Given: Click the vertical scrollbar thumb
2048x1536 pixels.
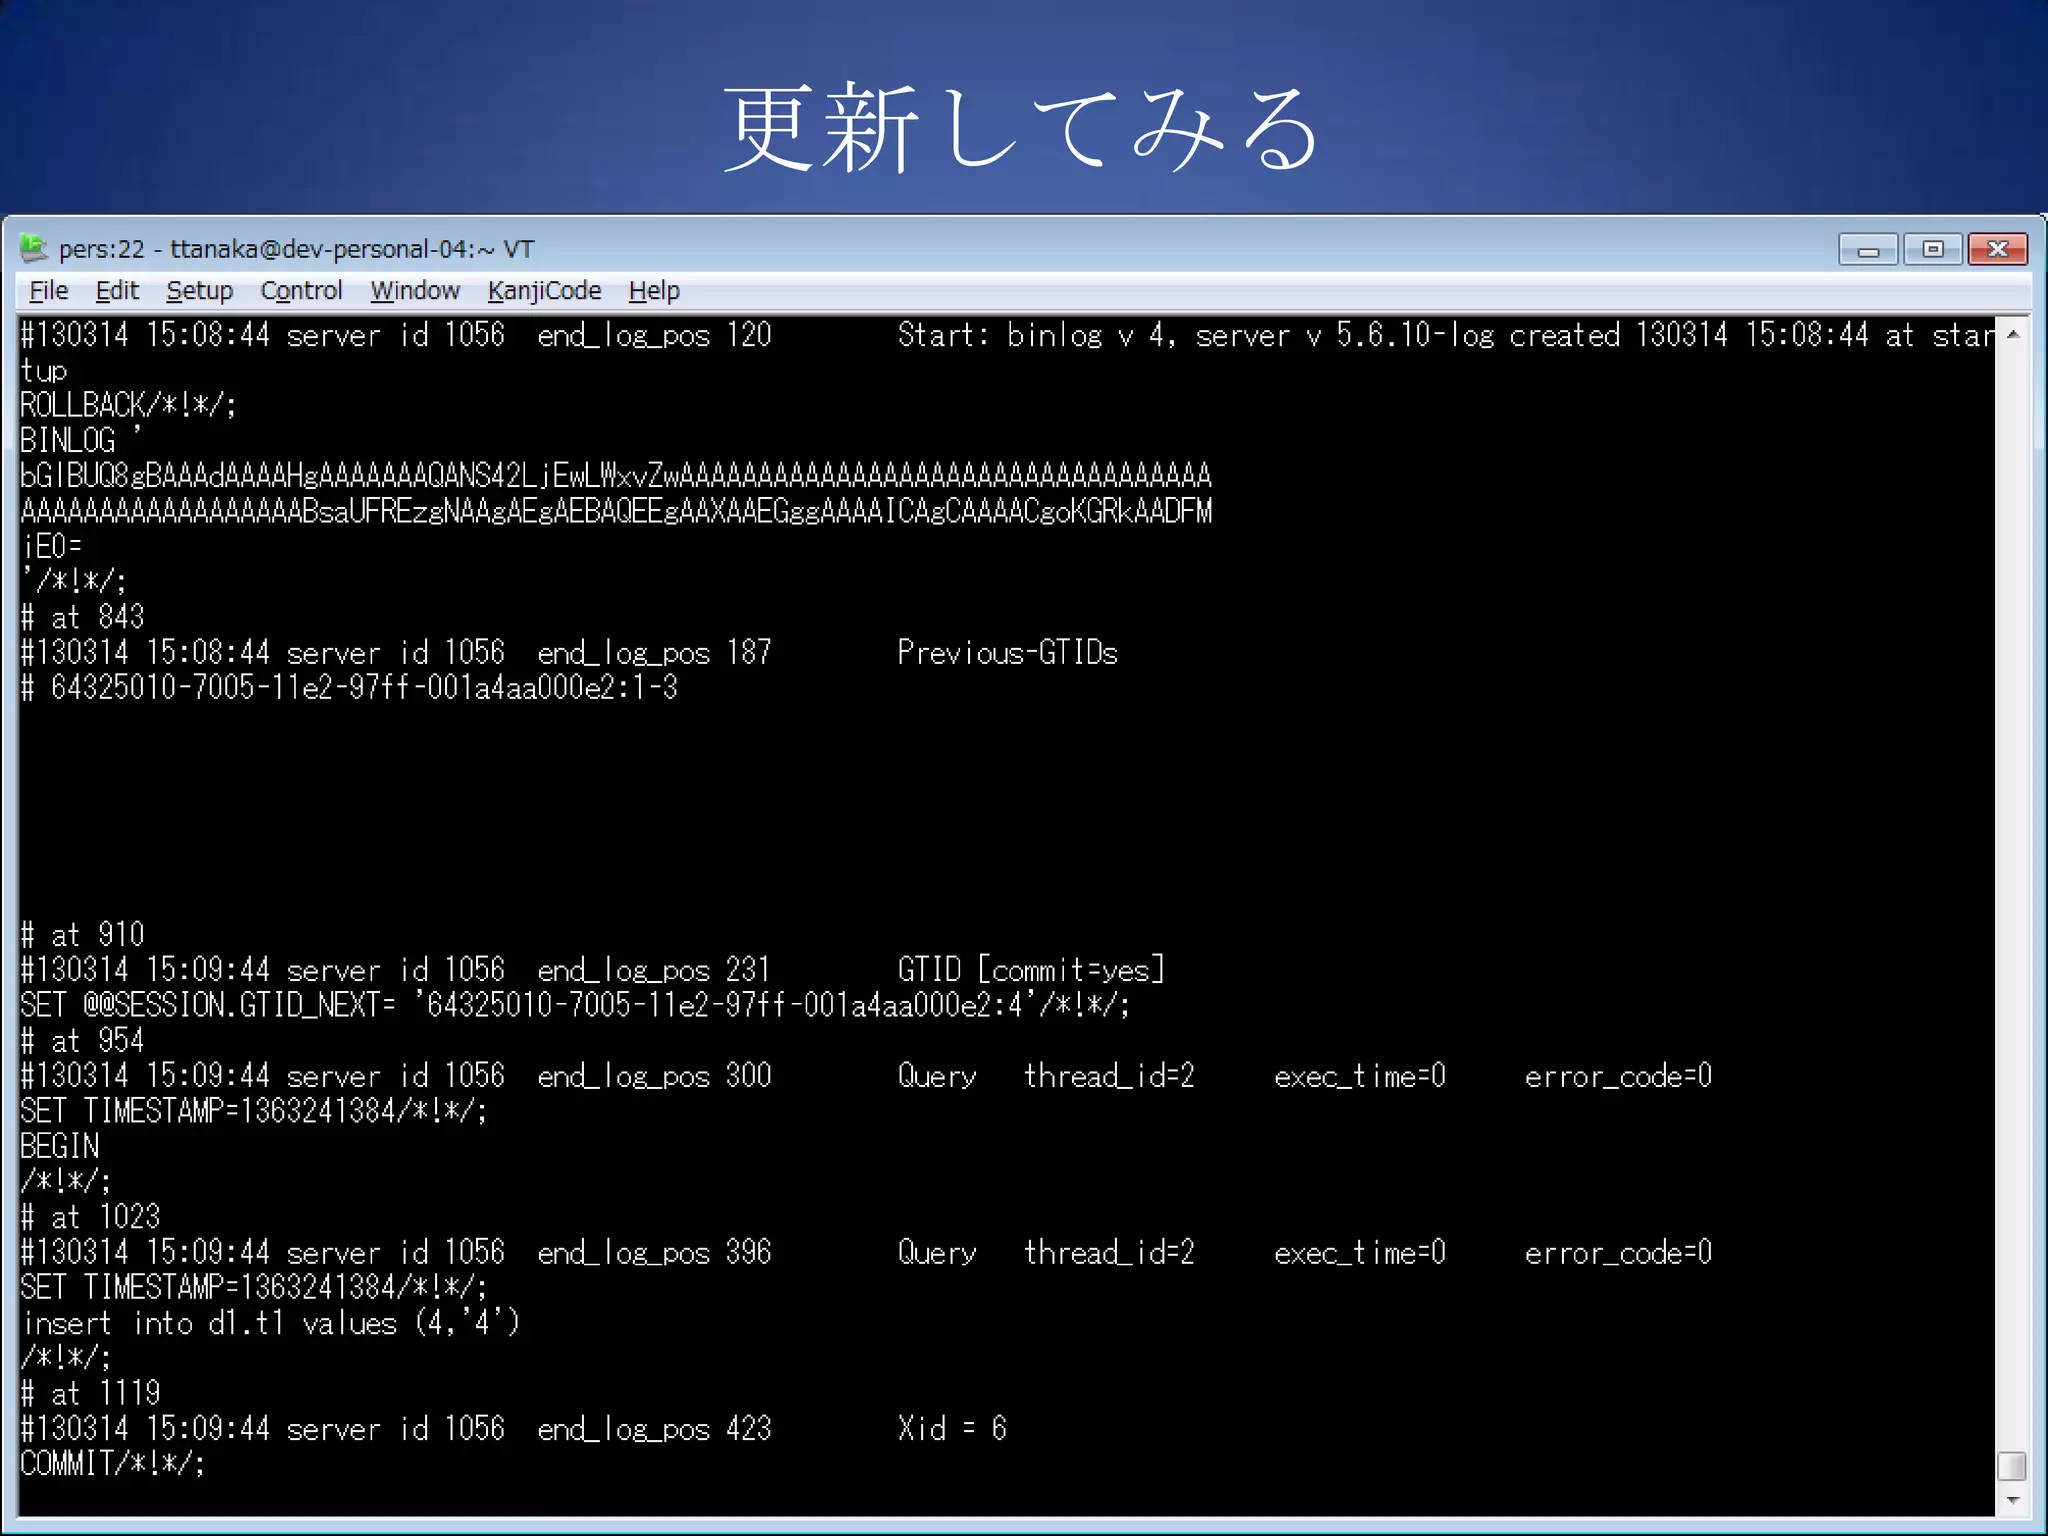Looking at the screenshot, I should [x=2012, y=1466].
